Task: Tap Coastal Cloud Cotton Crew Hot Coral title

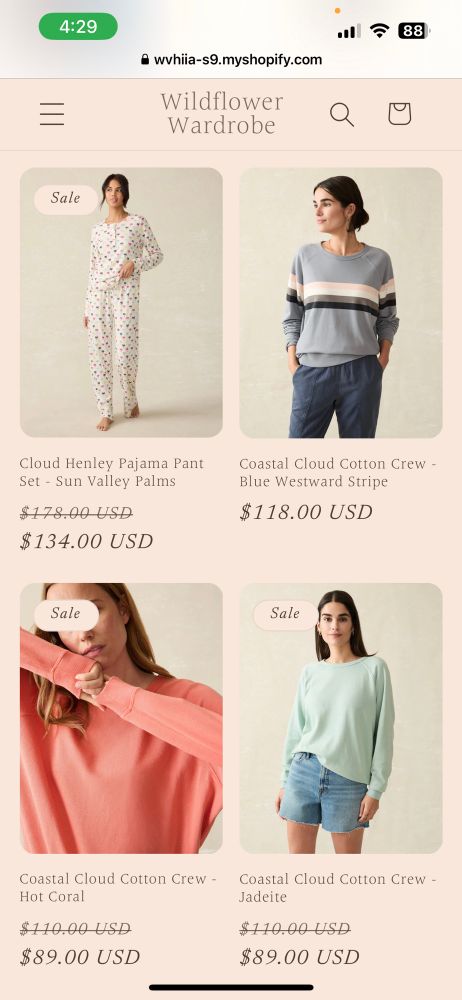Action: (118, 888)
